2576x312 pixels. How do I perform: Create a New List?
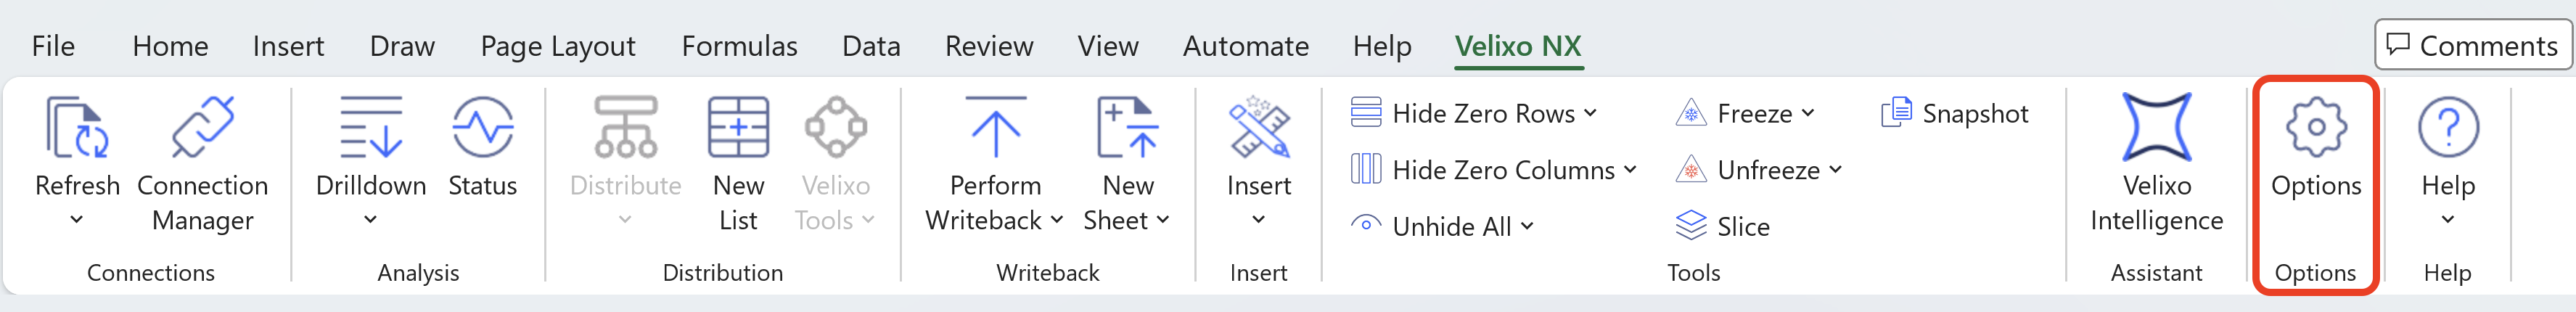[x=738, y=128]
